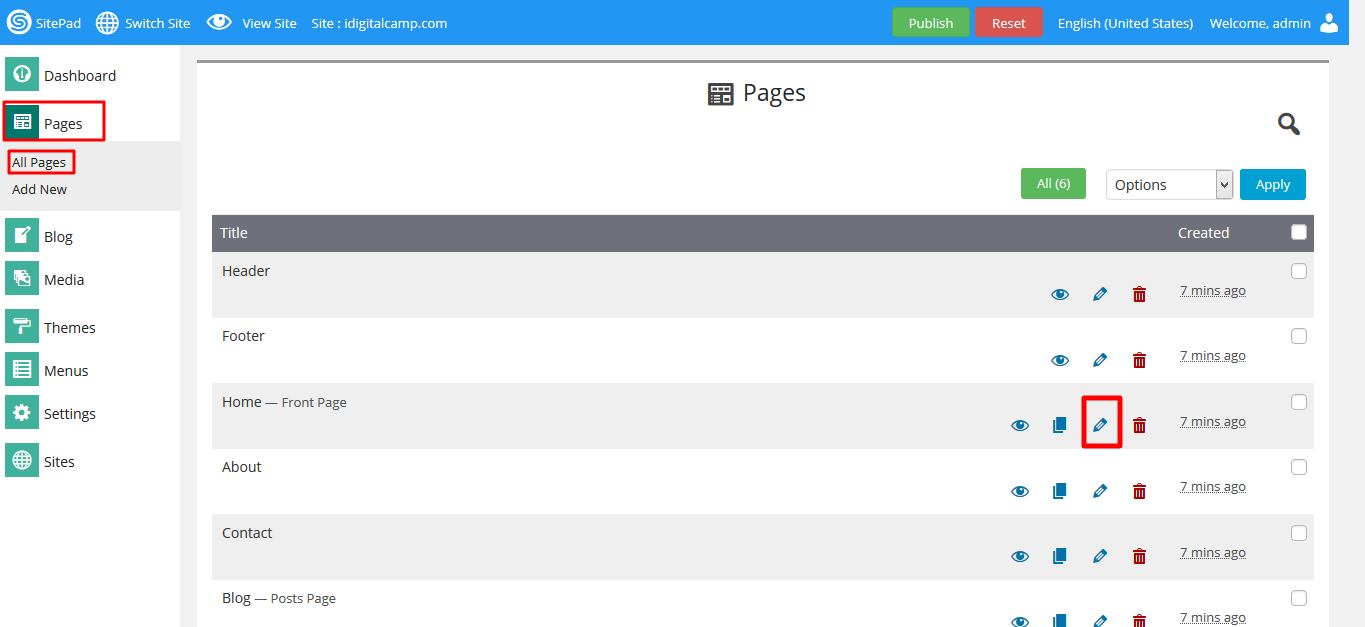Image resolution: width=1365 pixels, height=627 pixels.
Task: Click the Created column header
Action: tap(1203, 232)
